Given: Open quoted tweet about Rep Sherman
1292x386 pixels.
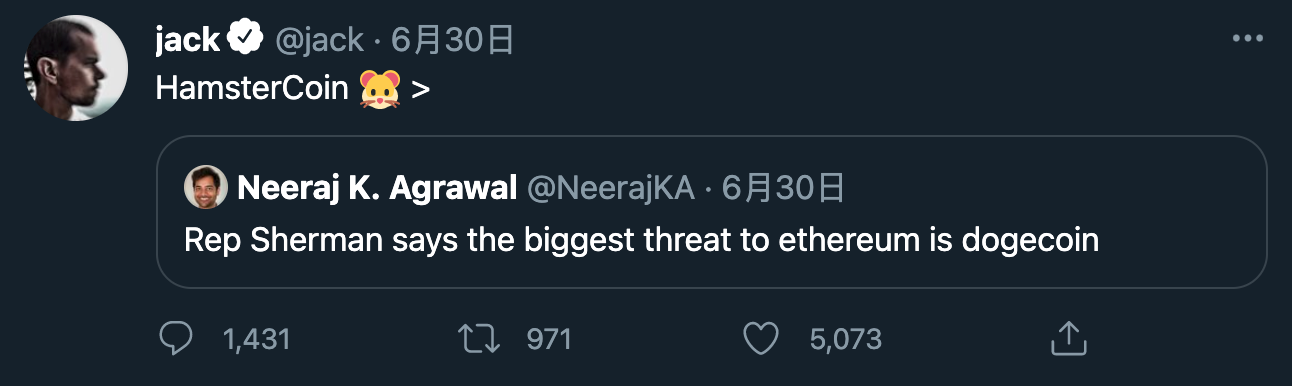Looking at the screenshot, I should [x=712, y=213].
